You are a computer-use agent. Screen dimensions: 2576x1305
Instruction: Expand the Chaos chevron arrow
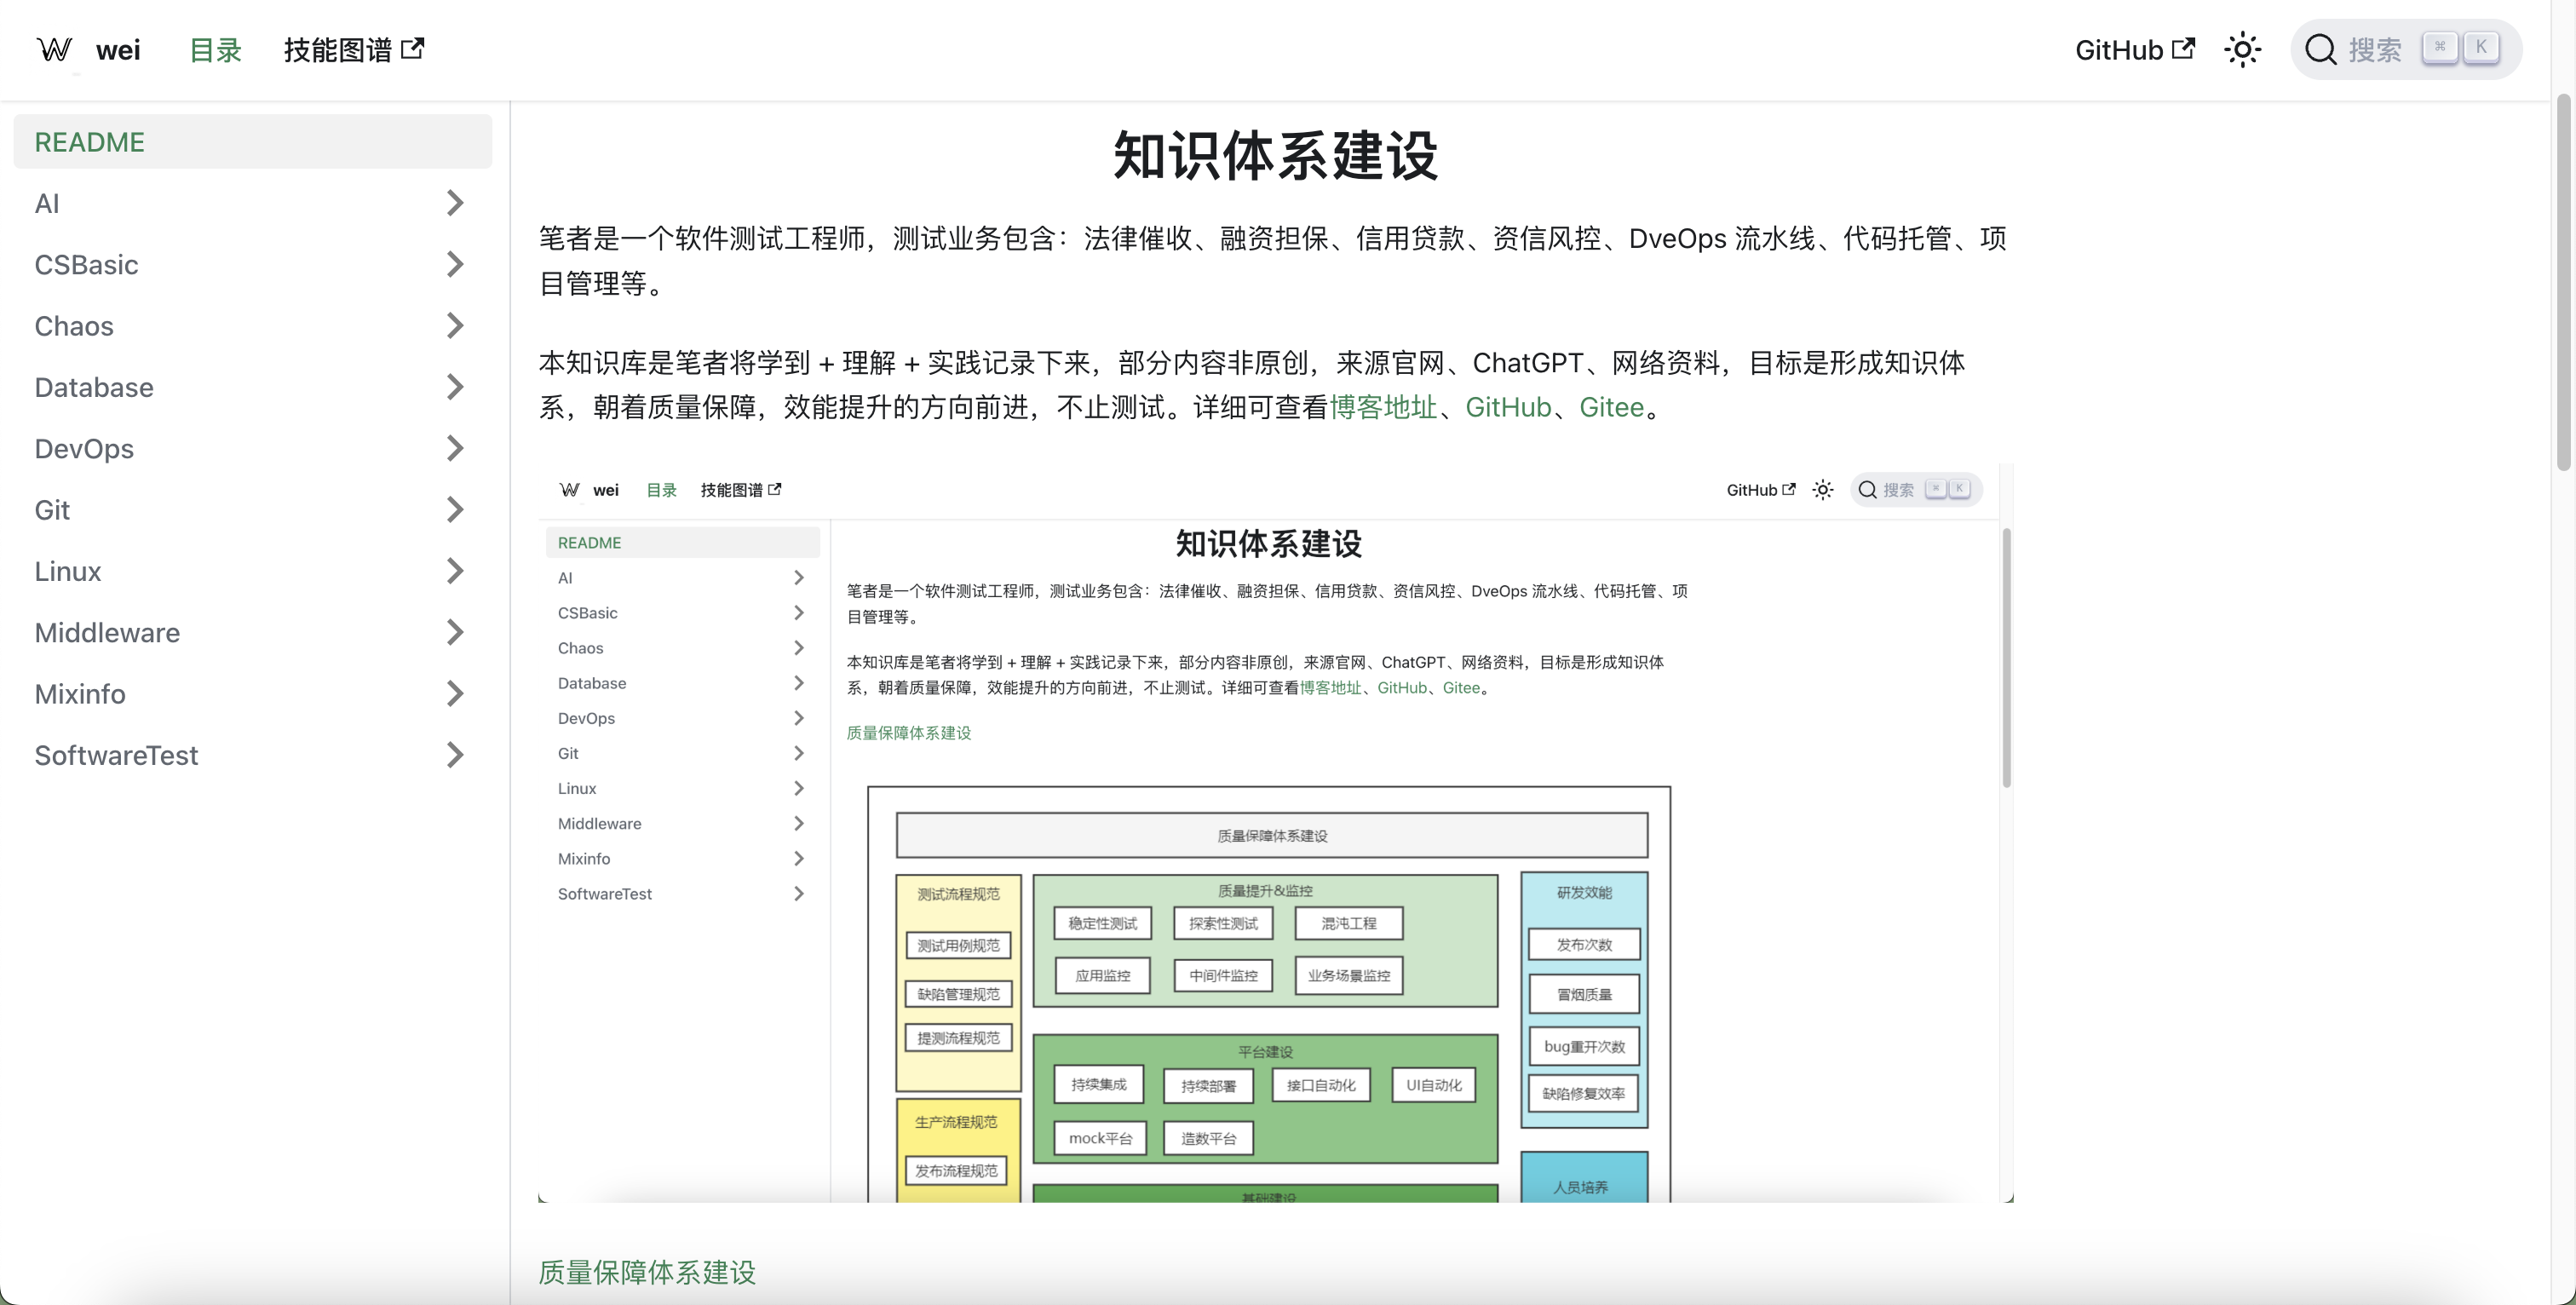(455, 326)
